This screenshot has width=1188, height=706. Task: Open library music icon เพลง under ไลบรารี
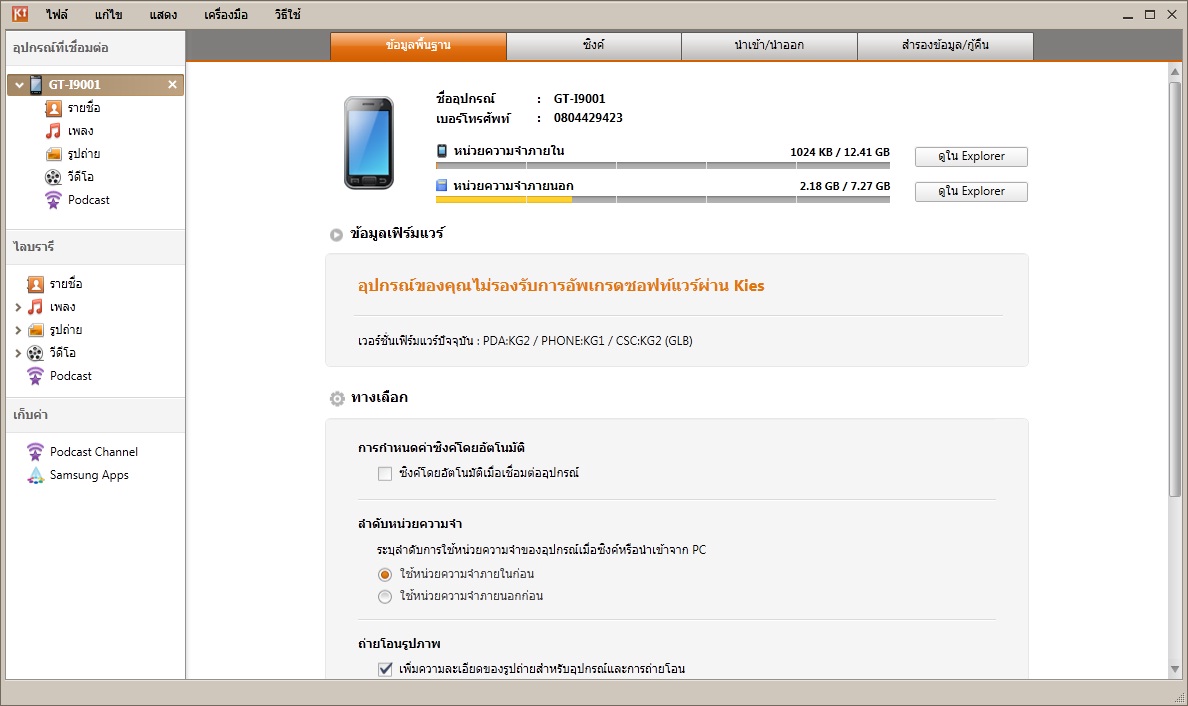click(x=36, y=307)
